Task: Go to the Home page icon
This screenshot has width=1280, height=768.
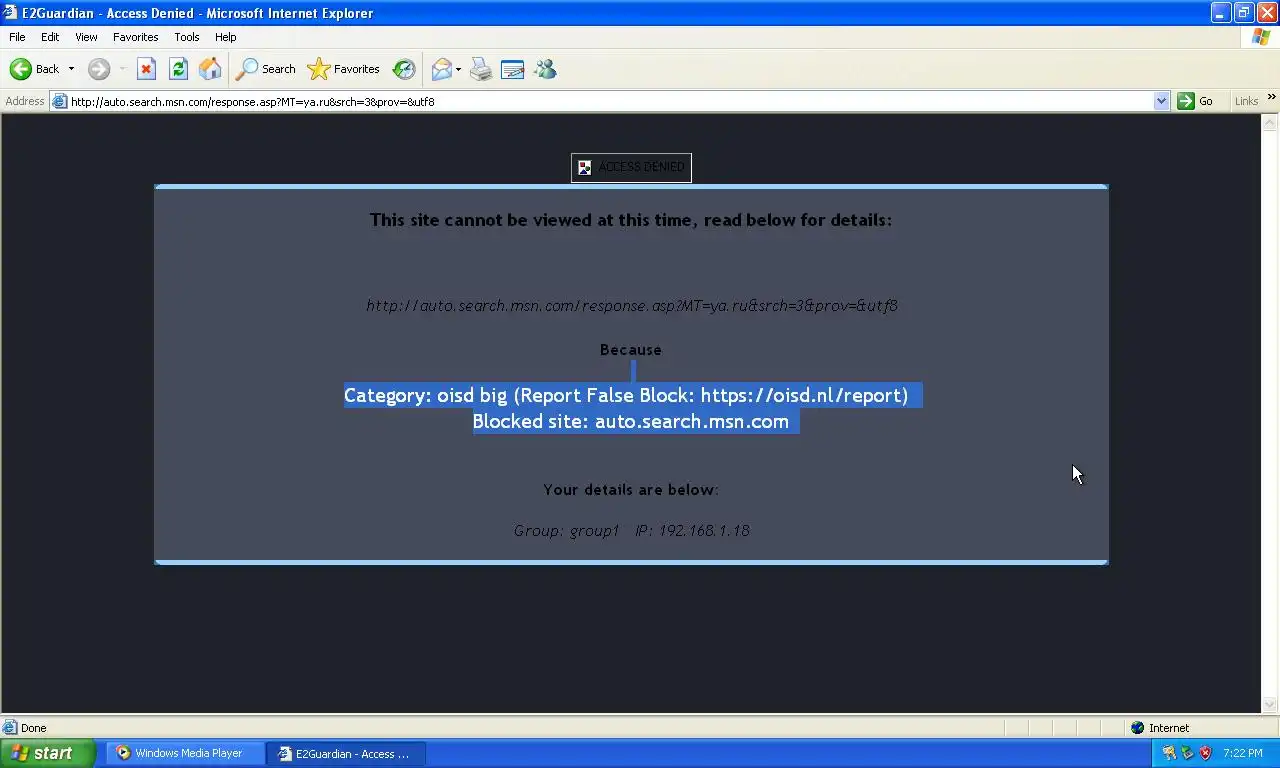Action: tap(210, 69)
